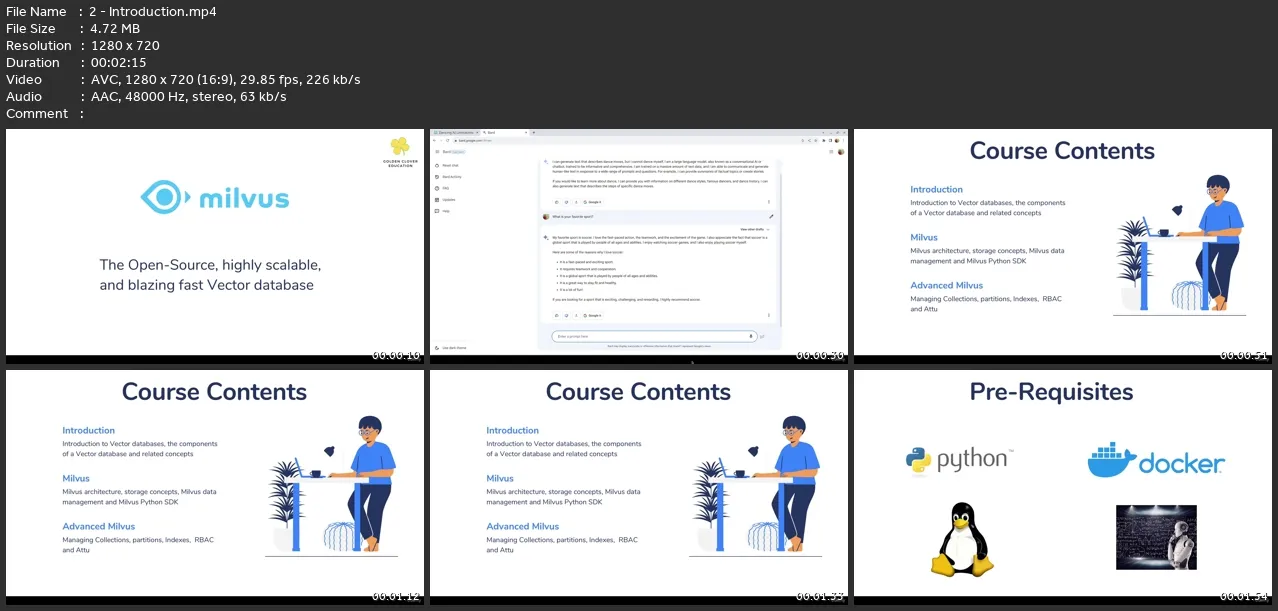Click the AI robot picture on Pre-Requisites slide
This screenshot has width=1278, height=611.
click(x=1155, y=537)
